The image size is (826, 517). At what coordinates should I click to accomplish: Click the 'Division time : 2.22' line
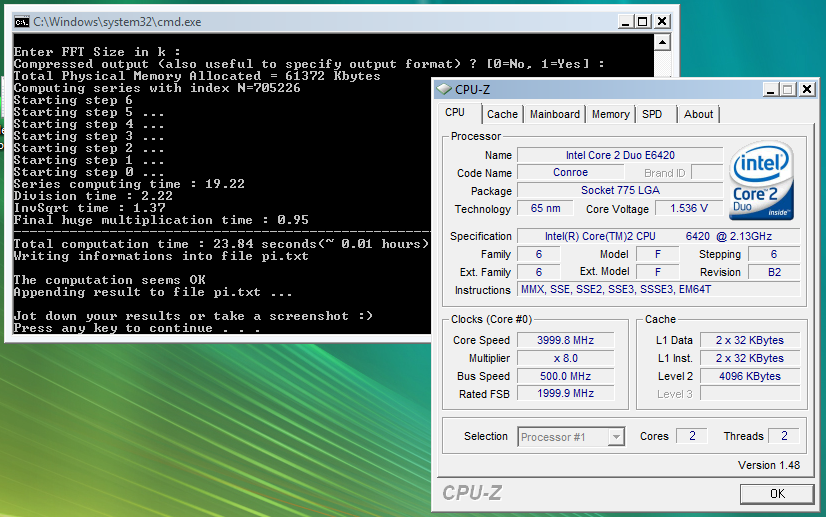pos(93,196)
